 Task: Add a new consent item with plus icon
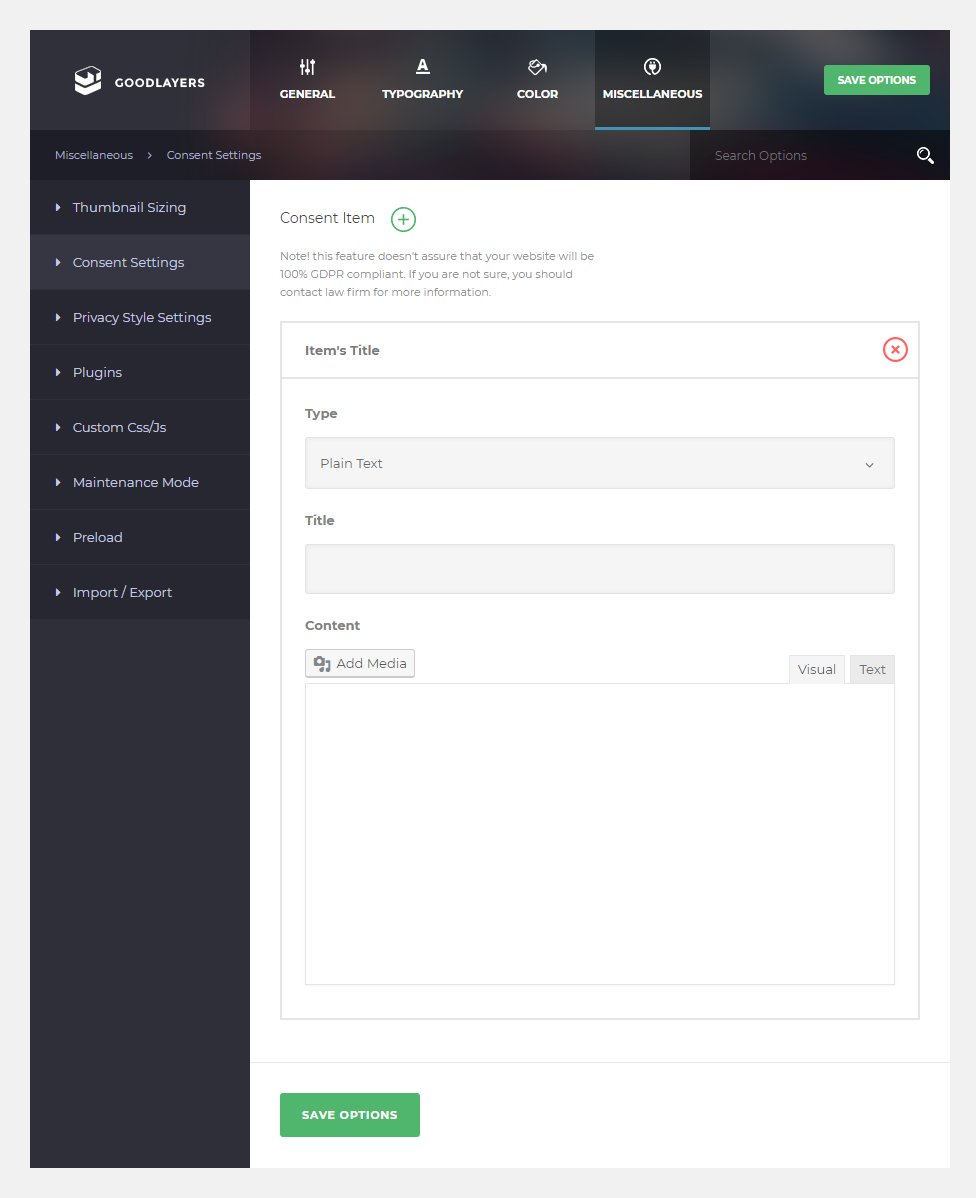tap(404, 219)
